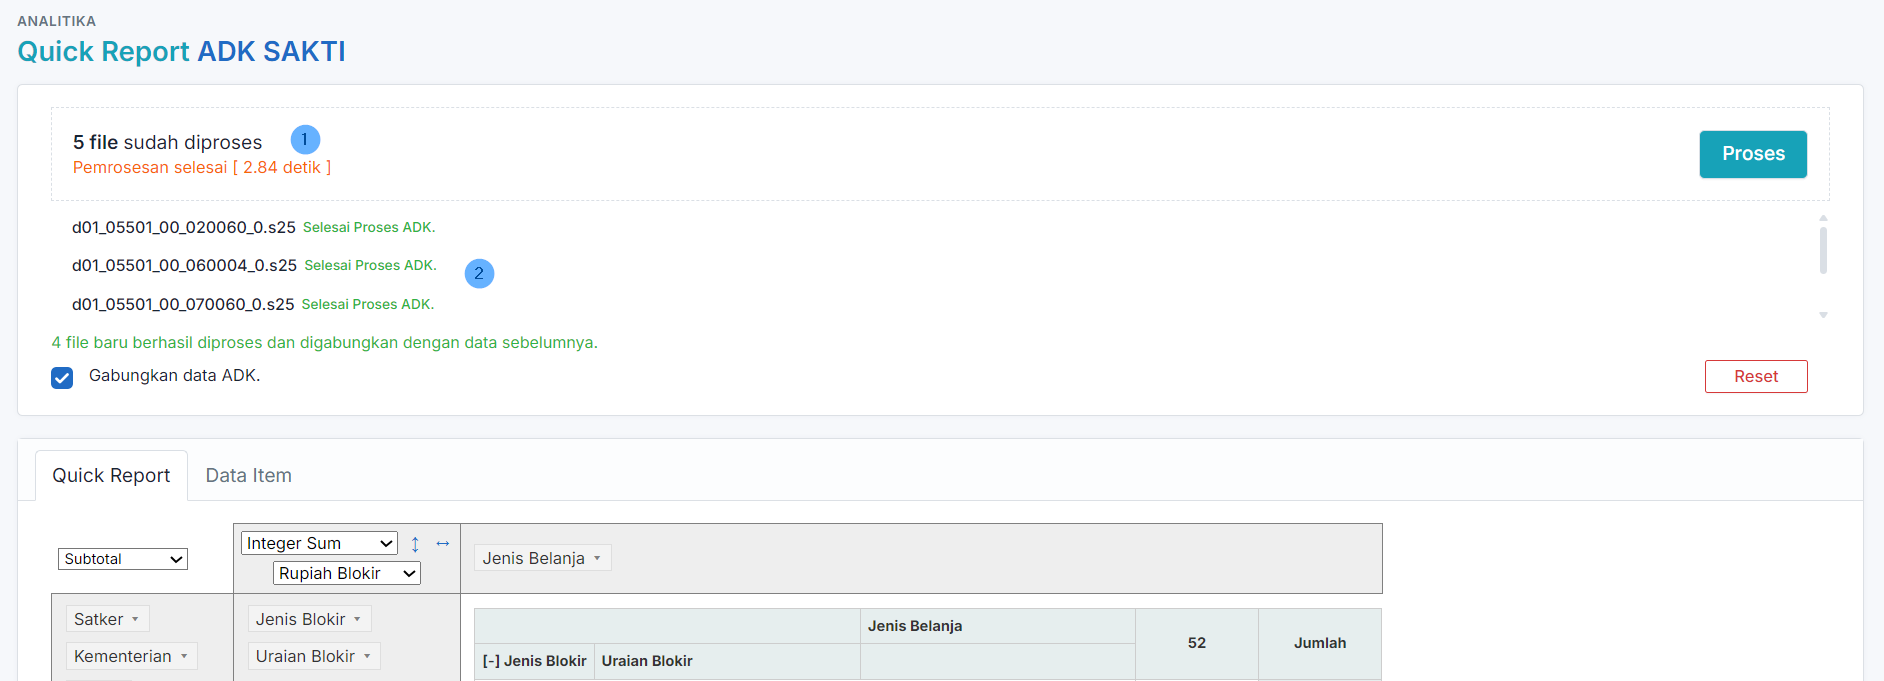Switch to the Data Item tab

[248, 476]
